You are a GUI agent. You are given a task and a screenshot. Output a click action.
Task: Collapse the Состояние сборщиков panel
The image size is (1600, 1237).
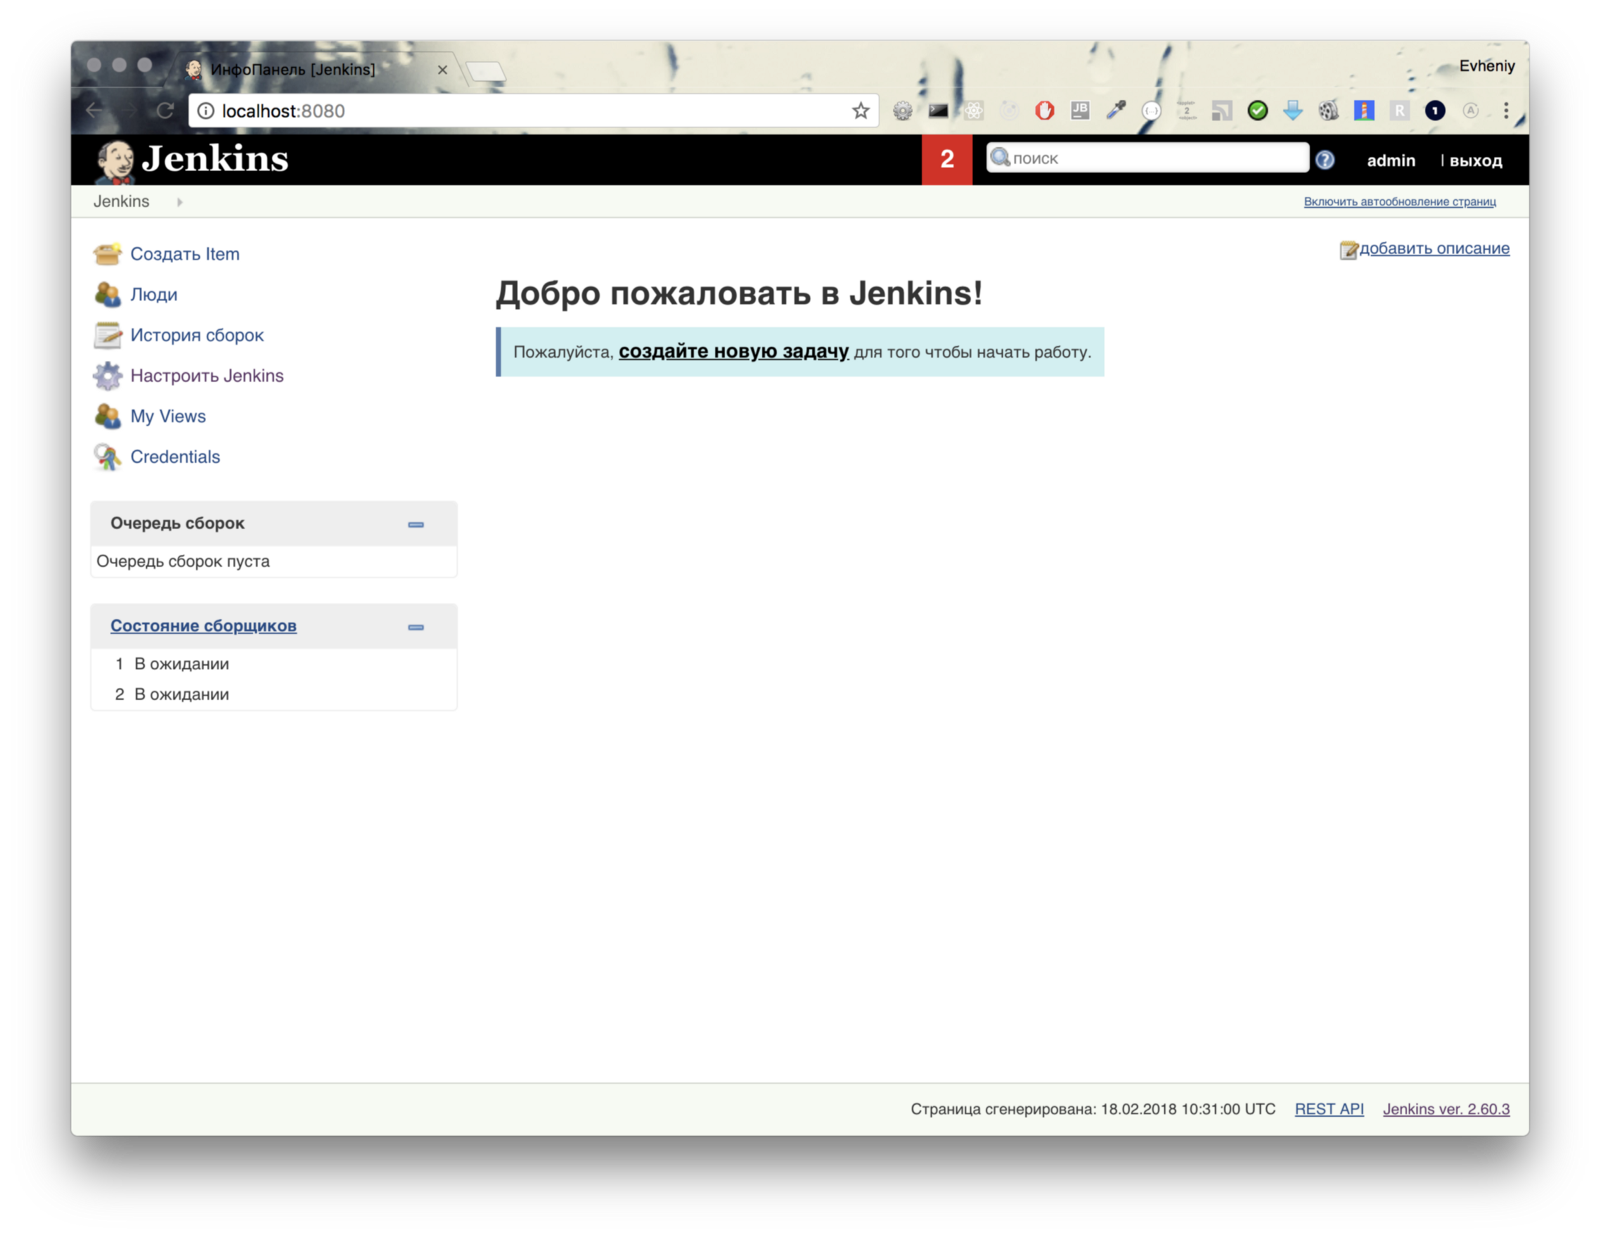point(416,627)
